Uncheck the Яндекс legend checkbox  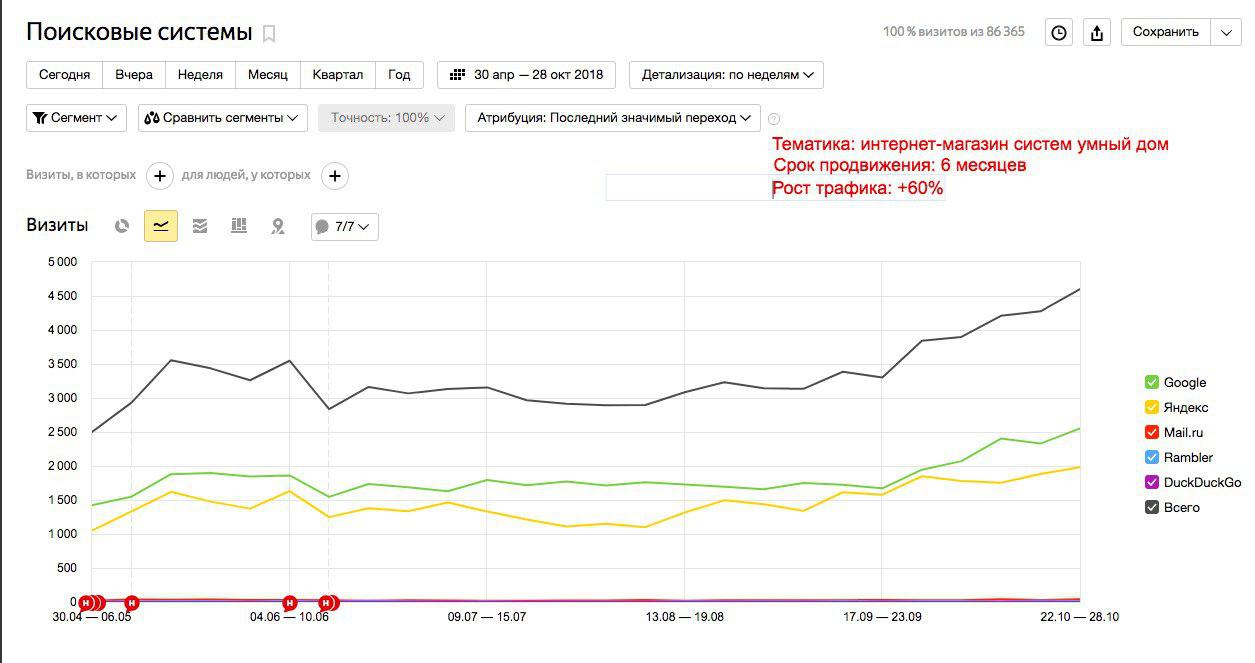pos(1152,407)
